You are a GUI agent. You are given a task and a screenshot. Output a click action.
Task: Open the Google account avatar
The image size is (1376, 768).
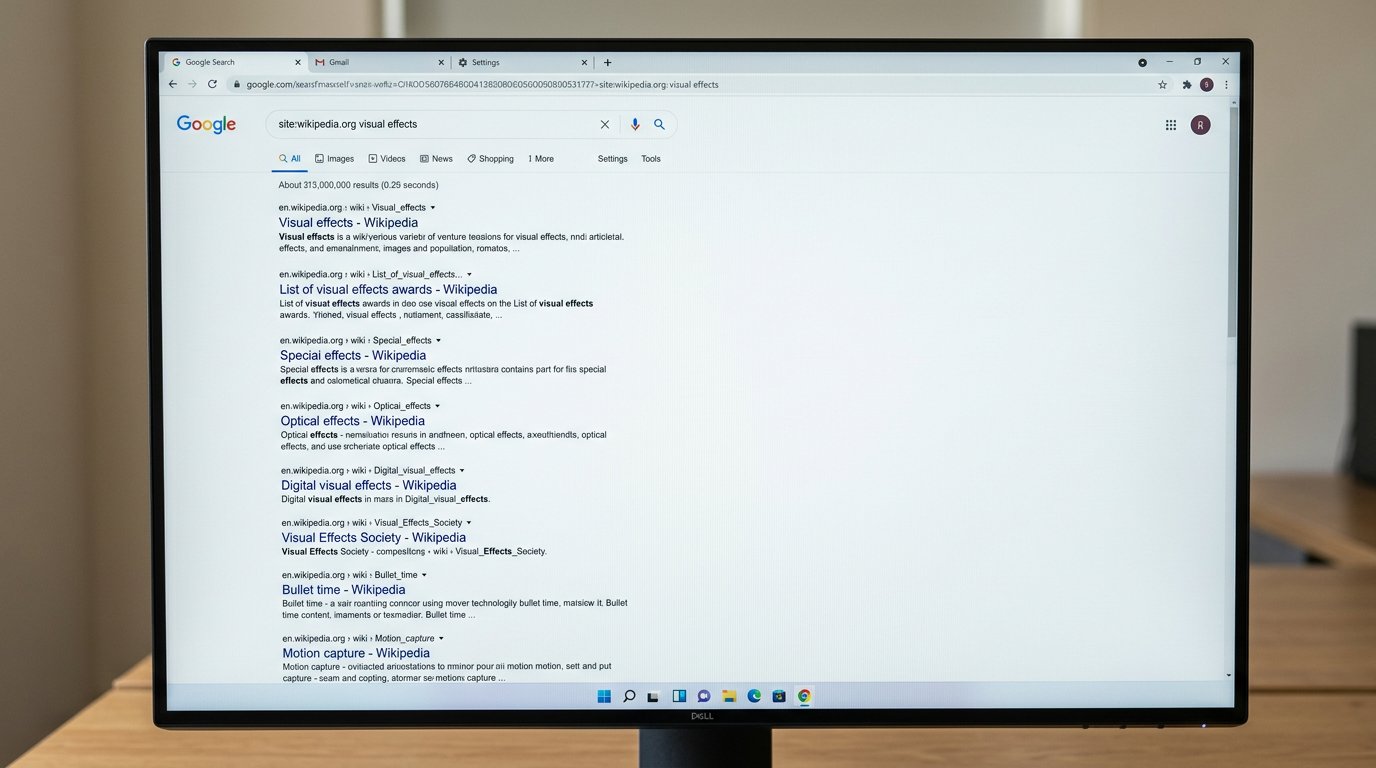pos(1201,125)
